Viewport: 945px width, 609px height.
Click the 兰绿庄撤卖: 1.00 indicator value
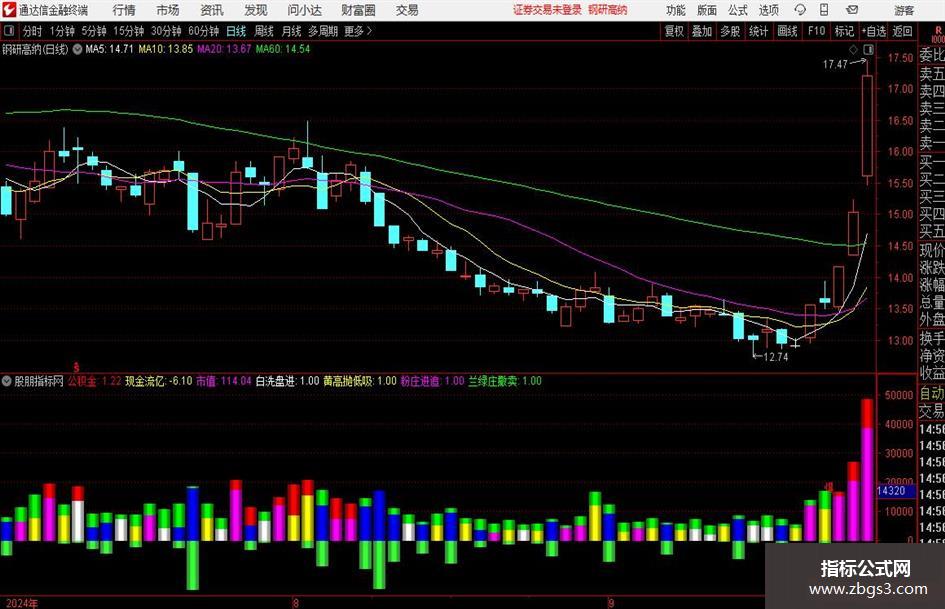click(x=505, y=381)
